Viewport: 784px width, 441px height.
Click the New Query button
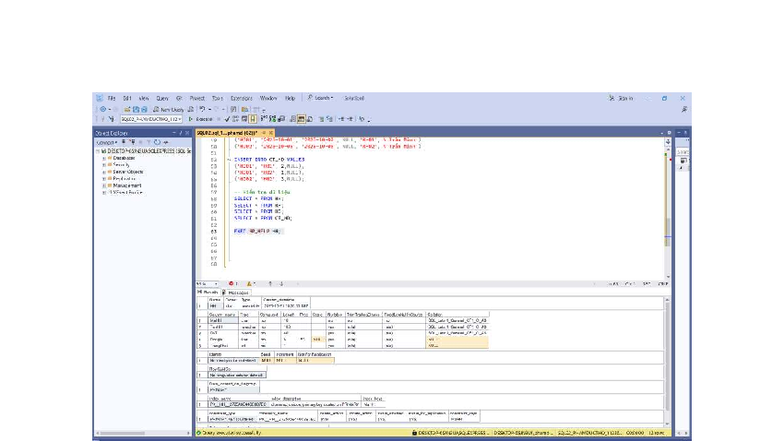tap(168, 110)
